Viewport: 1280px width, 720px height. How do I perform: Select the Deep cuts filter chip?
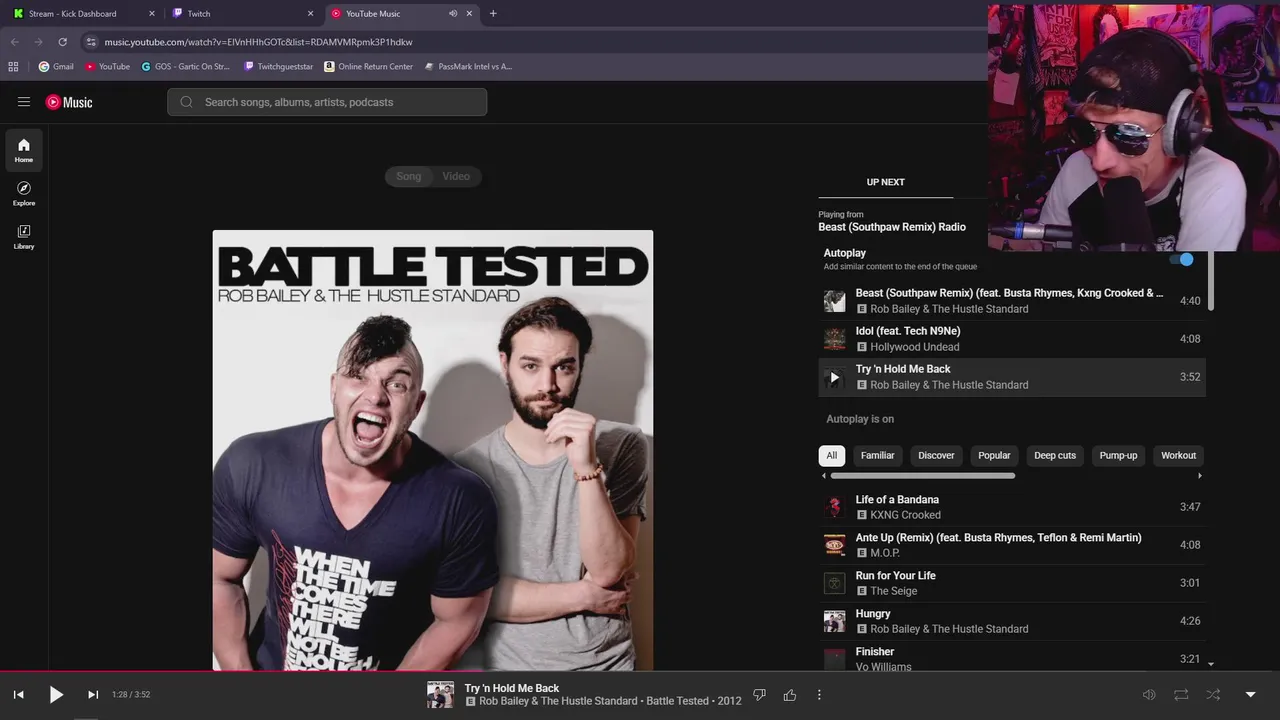point(1055,455)
